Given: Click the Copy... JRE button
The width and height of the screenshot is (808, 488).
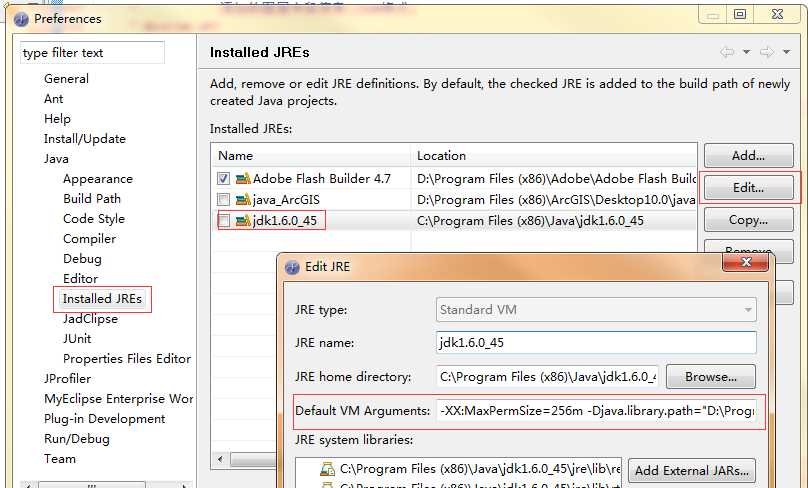Looking at the screenshot, I should pyautogui.click(x=749, y=220).
